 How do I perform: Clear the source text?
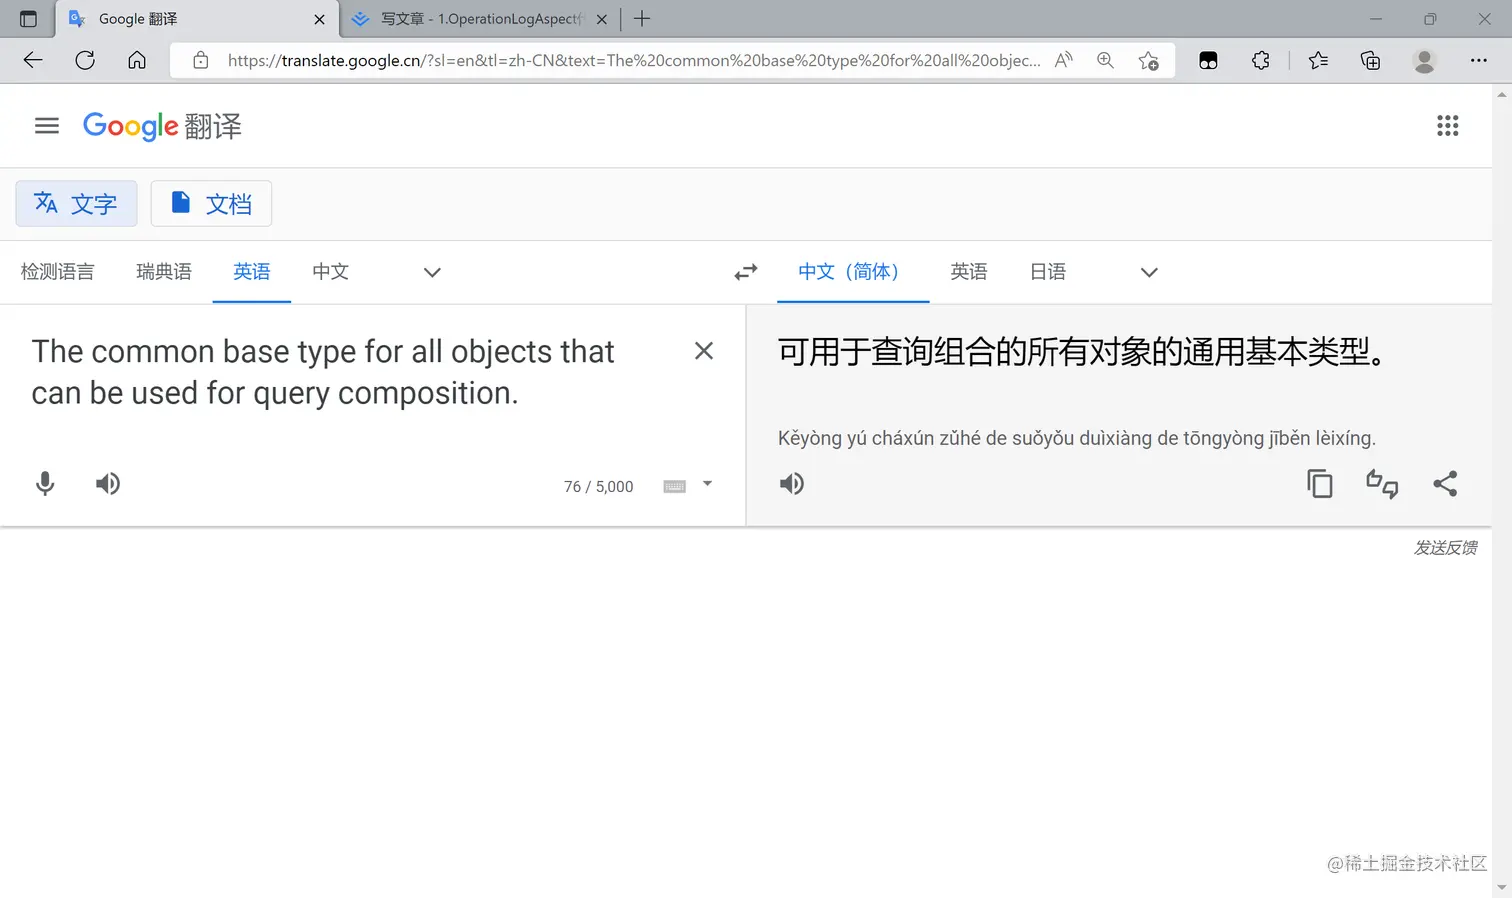click(x=704, y=351)
